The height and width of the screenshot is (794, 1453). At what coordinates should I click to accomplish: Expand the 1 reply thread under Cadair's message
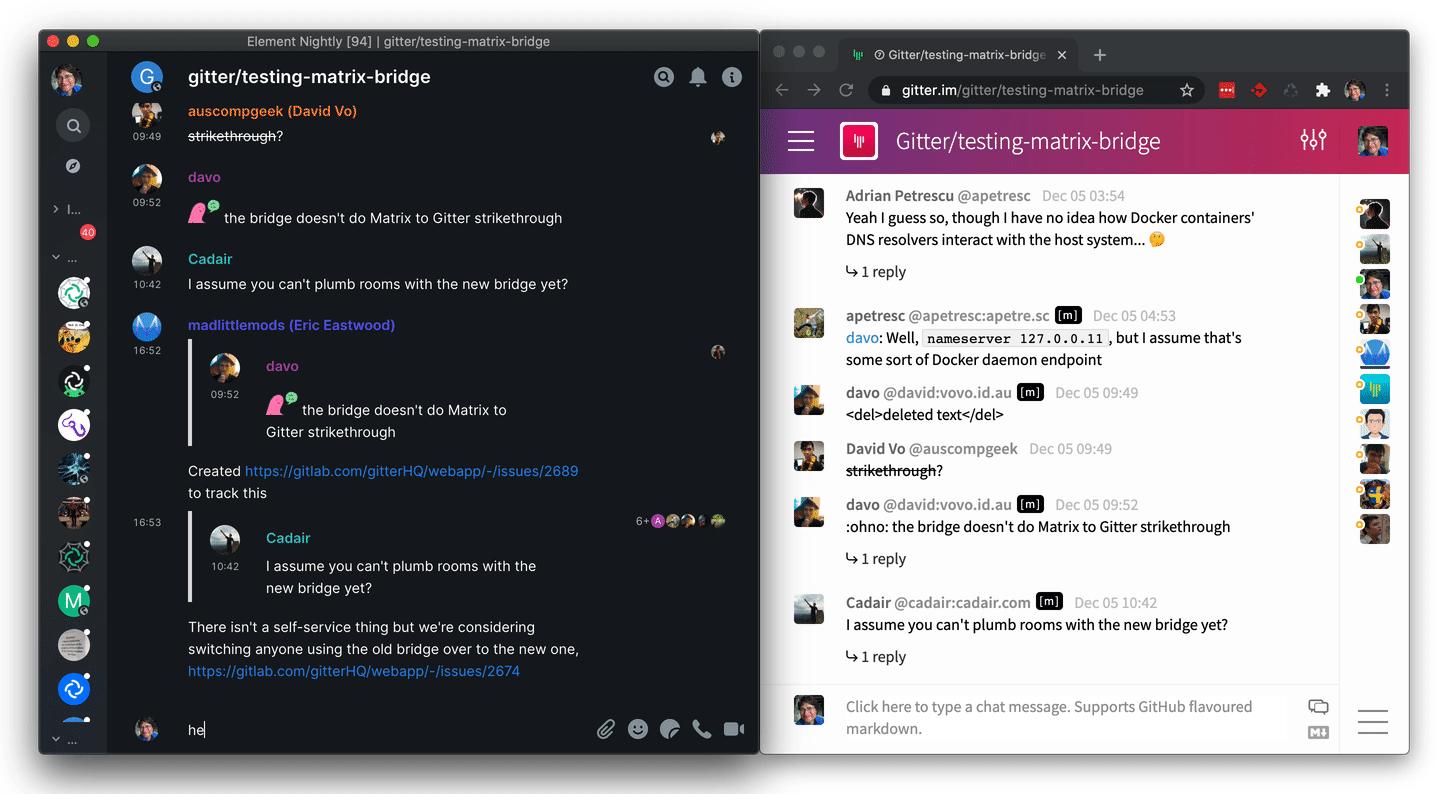876,656
